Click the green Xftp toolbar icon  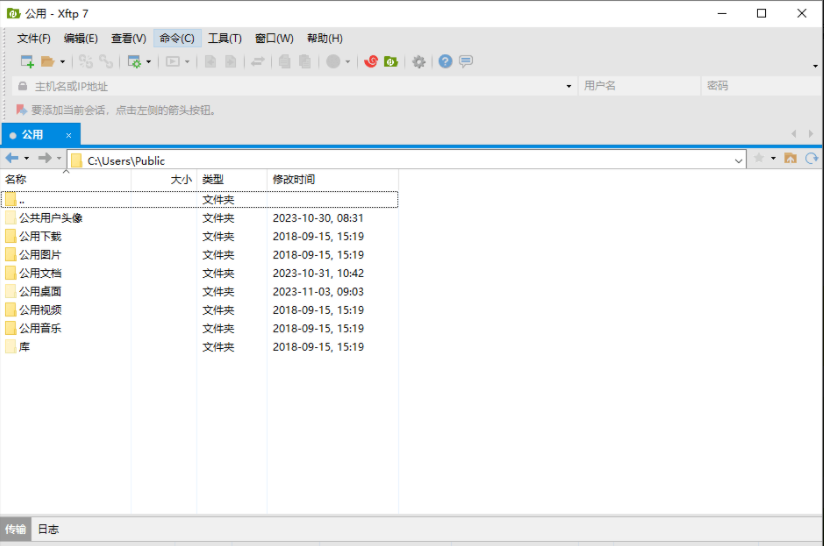pyautogui.click(x=391, y=62)
